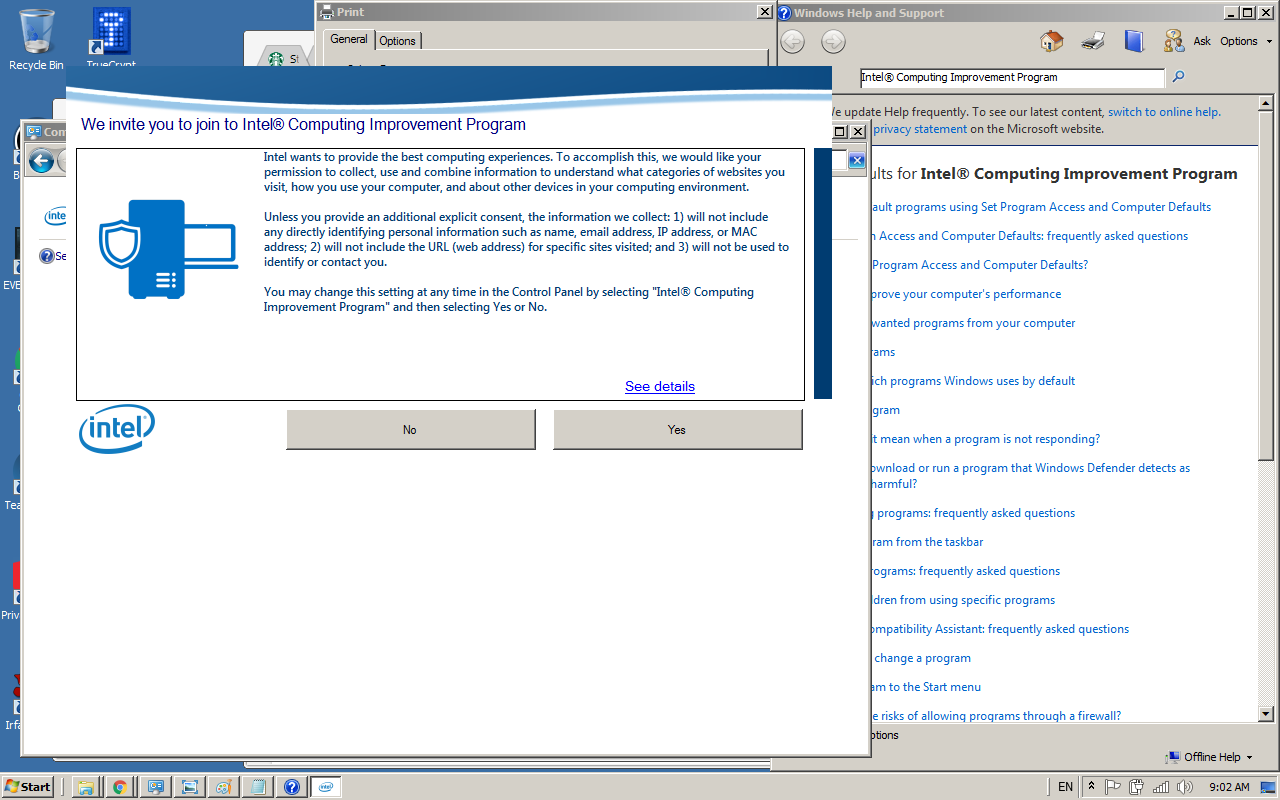Screen dimensions: 1280x800
Task: Switch to Help and Support taskbar button
Action: (291, 787)
